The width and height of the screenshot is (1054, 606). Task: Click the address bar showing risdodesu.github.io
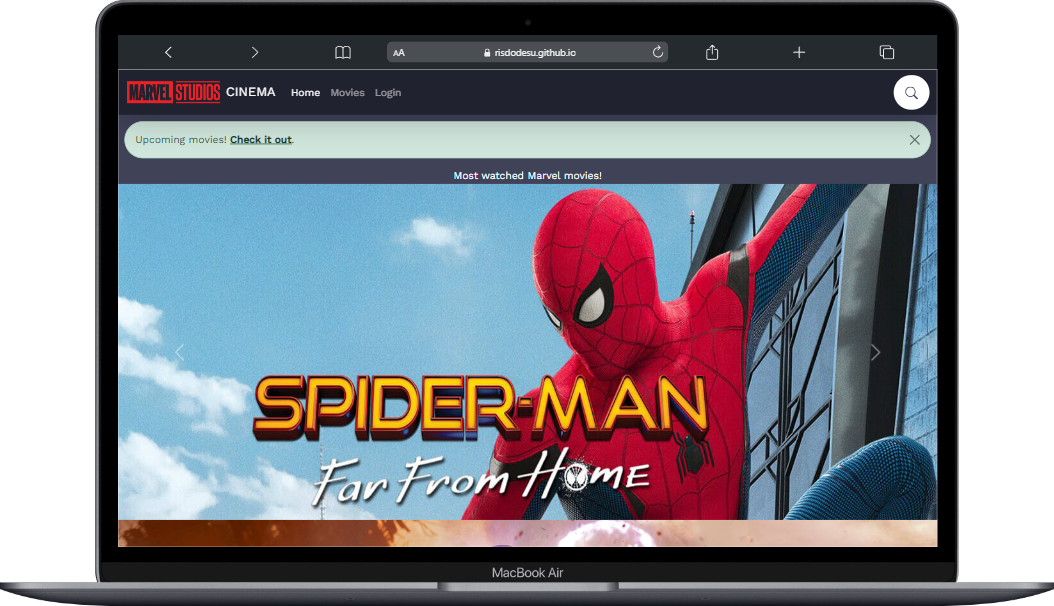529,52
